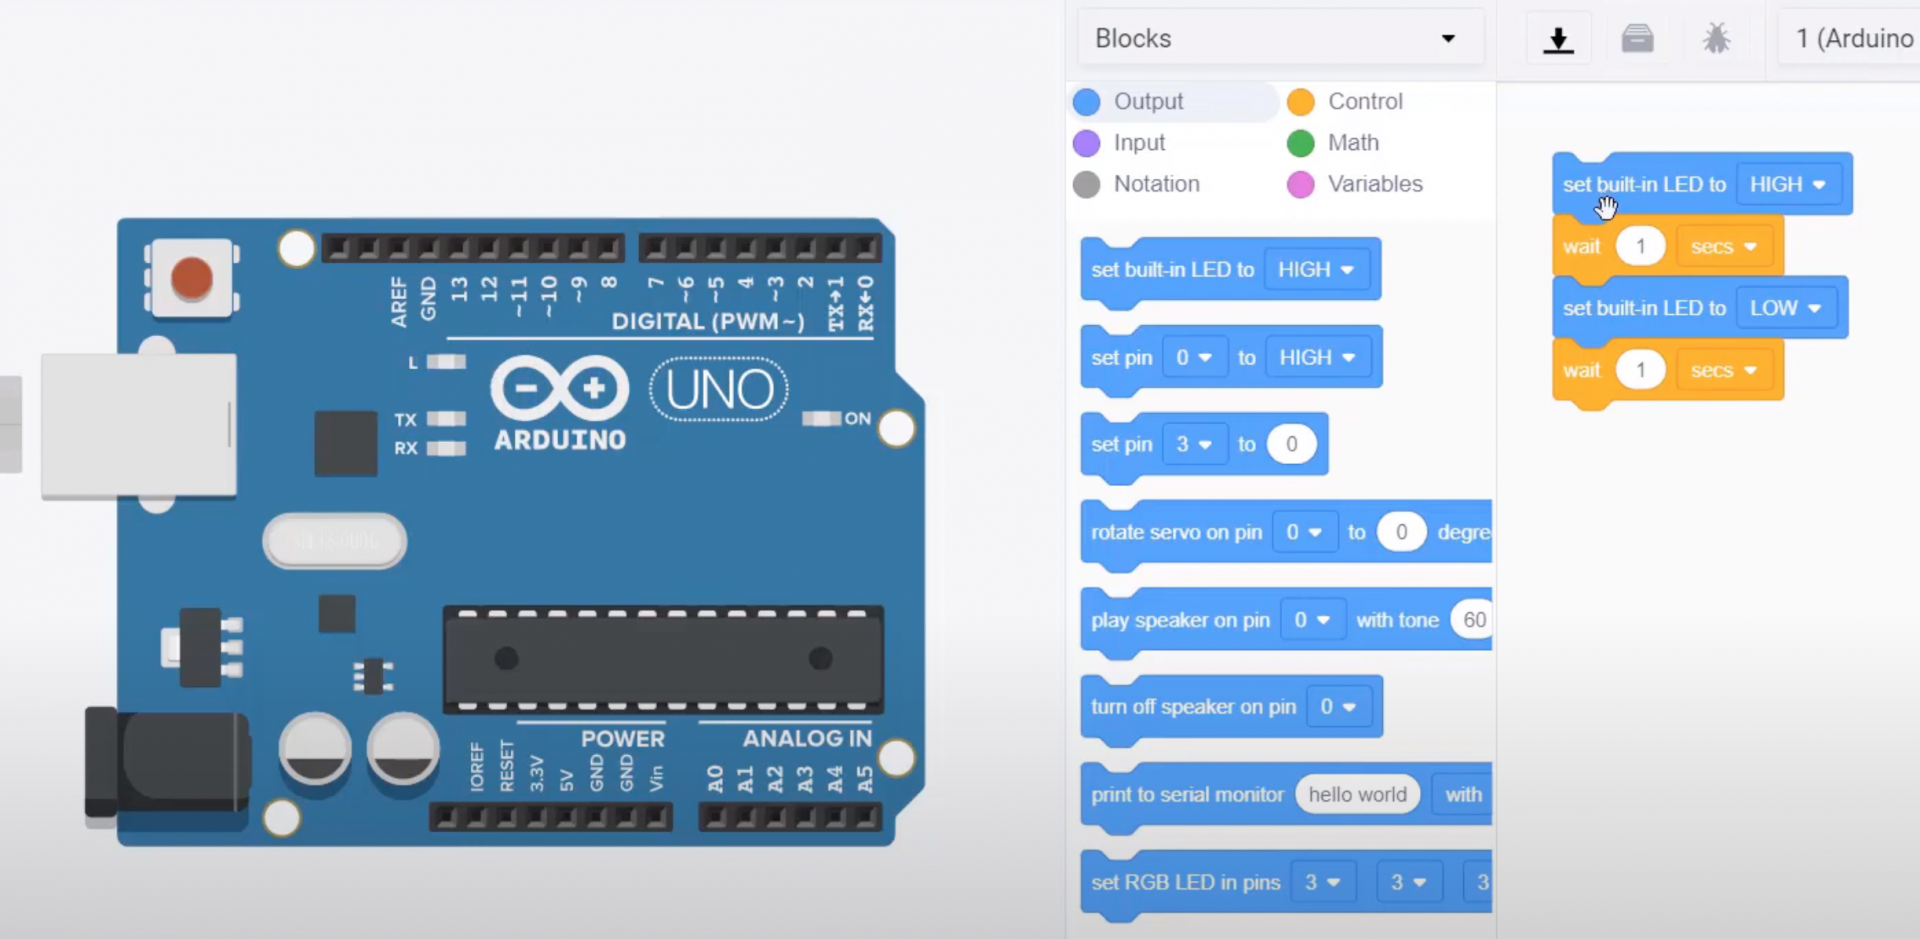Select the pink Variables category circle
Viewport: 1920px width, 939px height.
(1300, 184)
